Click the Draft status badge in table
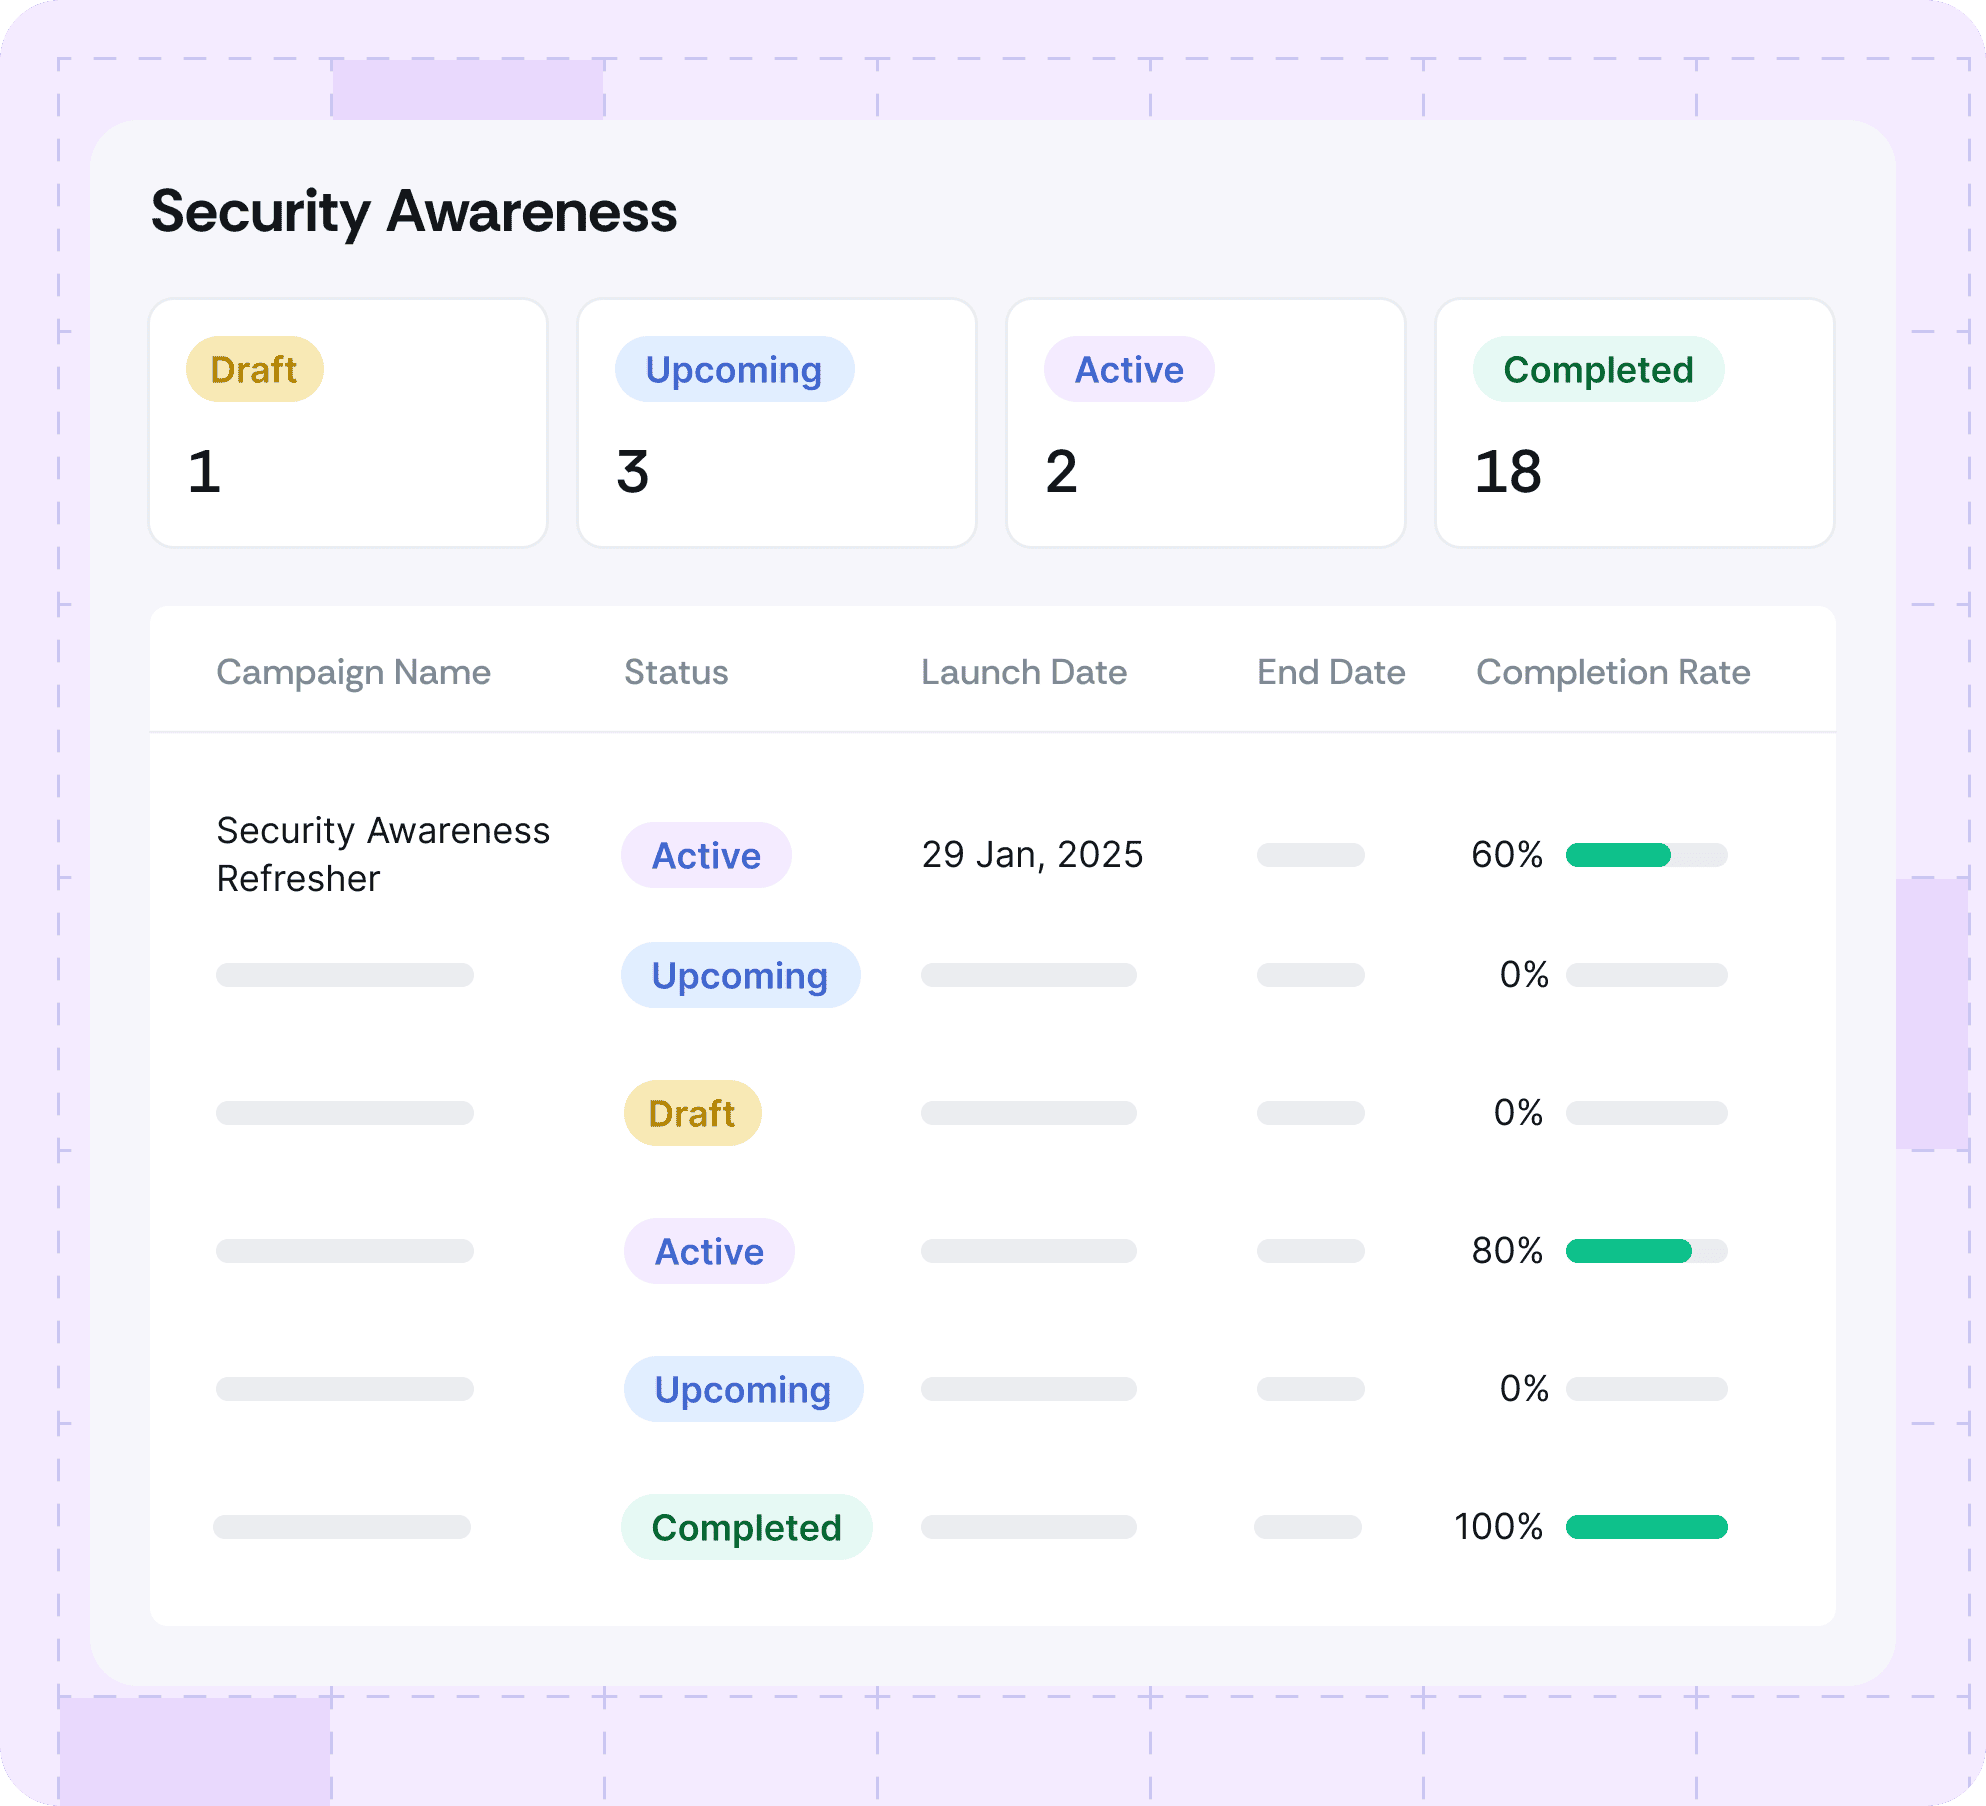The width and height of the screenshot is (1986, 1806). tap(692, 1113)
